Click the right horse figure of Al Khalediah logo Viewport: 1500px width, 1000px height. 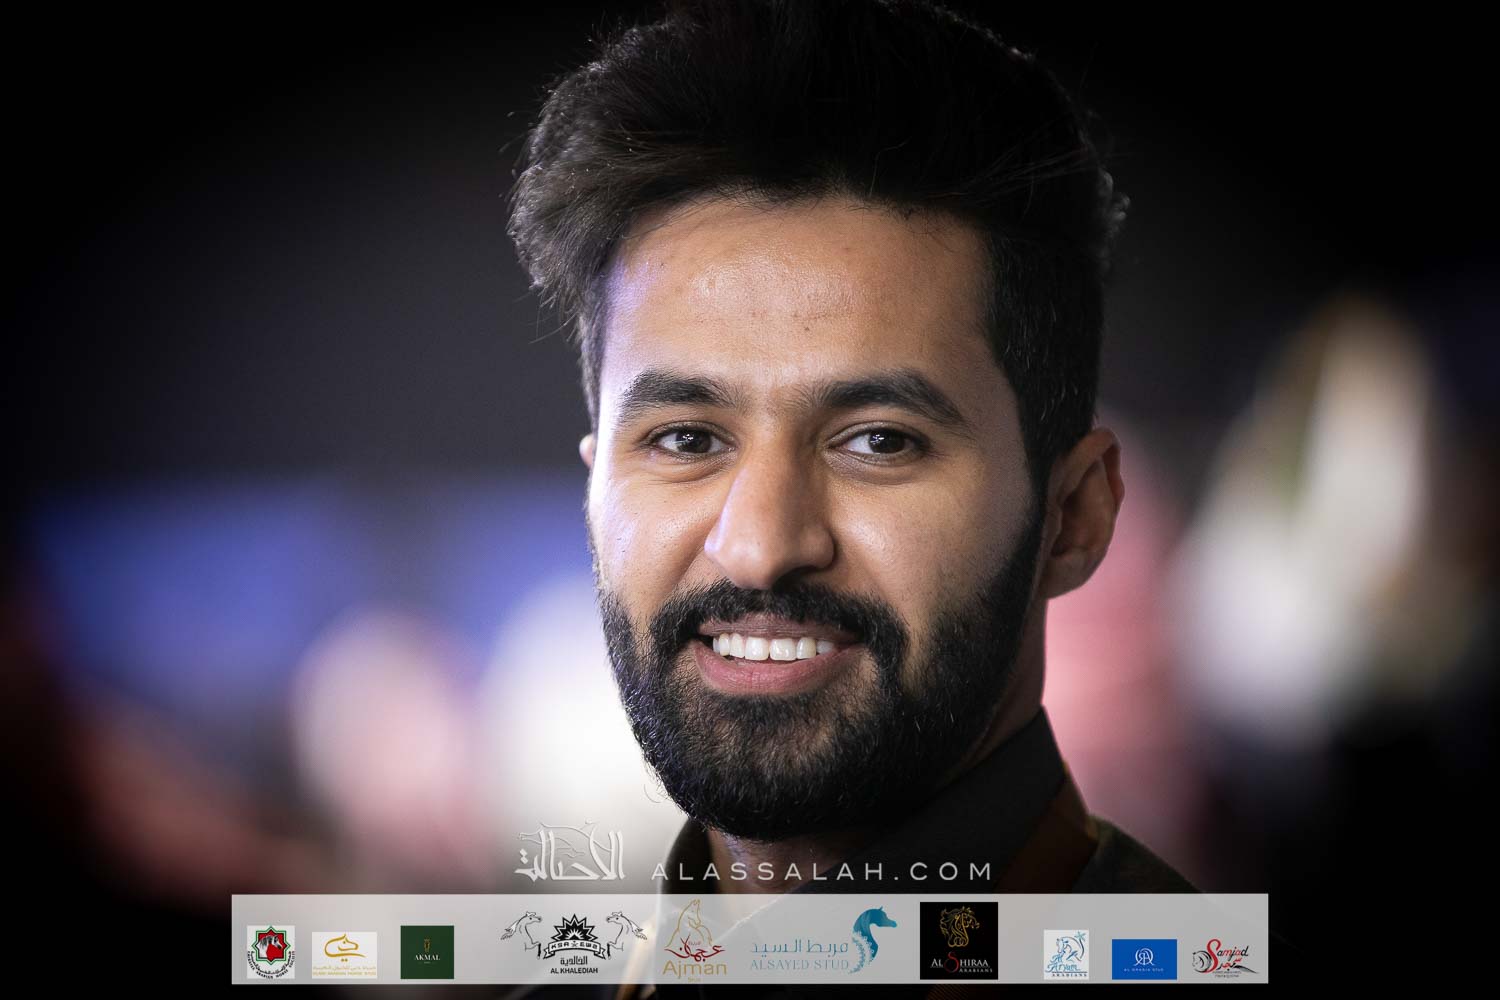(x=627, y=934)
